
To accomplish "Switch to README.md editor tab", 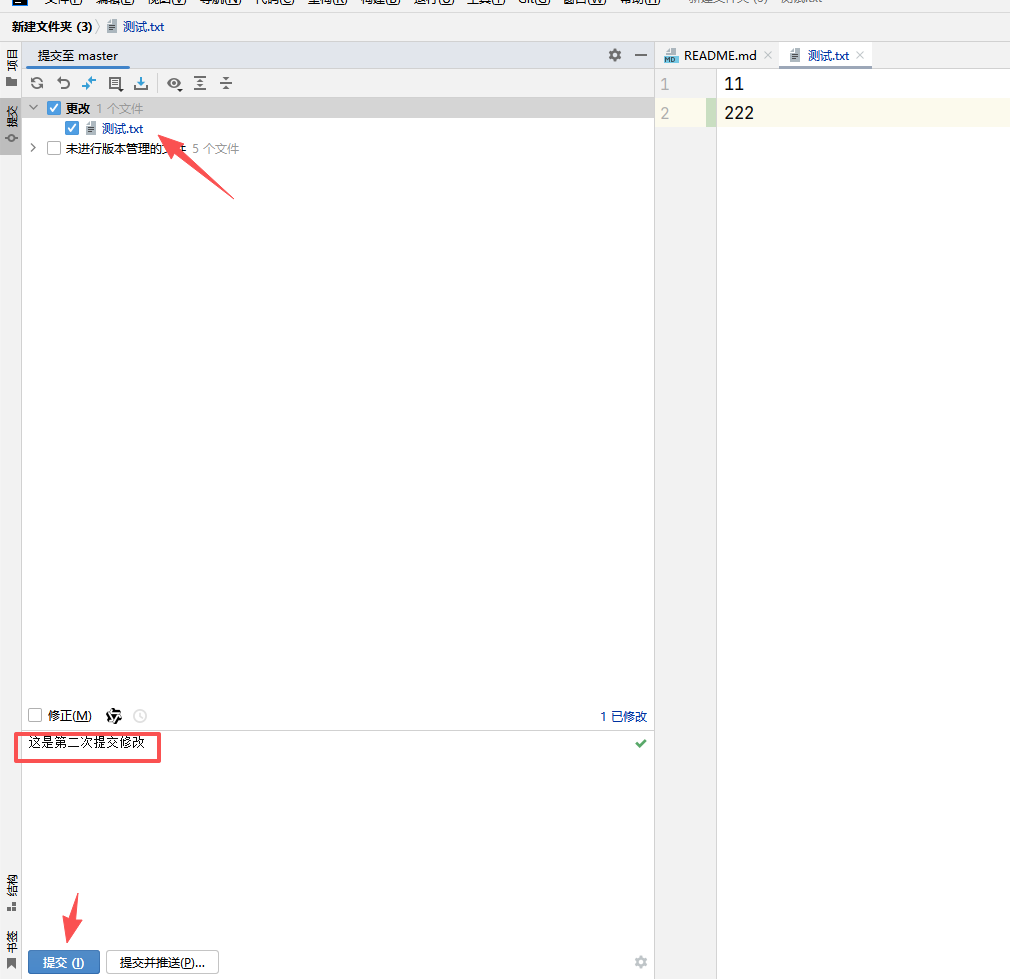I will point(719,56).
